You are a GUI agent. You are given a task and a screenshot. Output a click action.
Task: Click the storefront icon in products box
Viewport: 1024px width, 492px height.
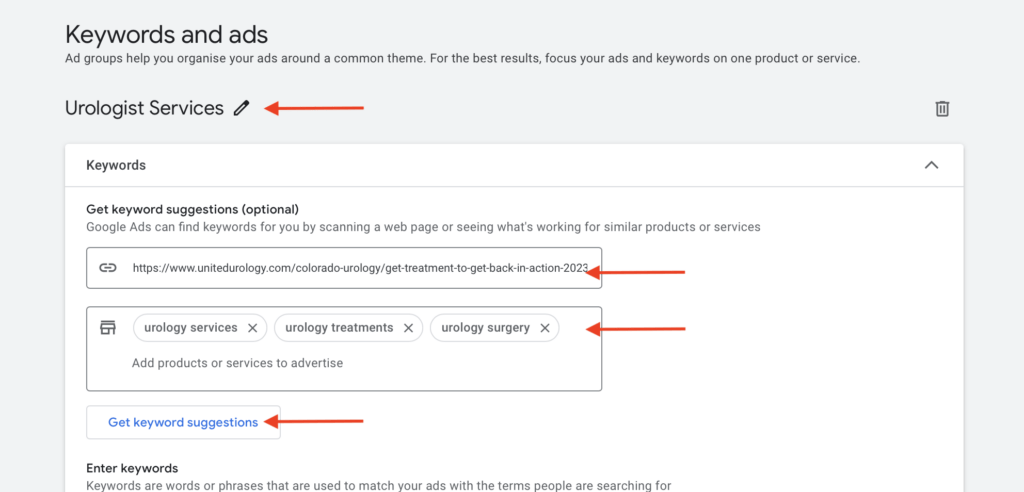(x=108, y=328)
